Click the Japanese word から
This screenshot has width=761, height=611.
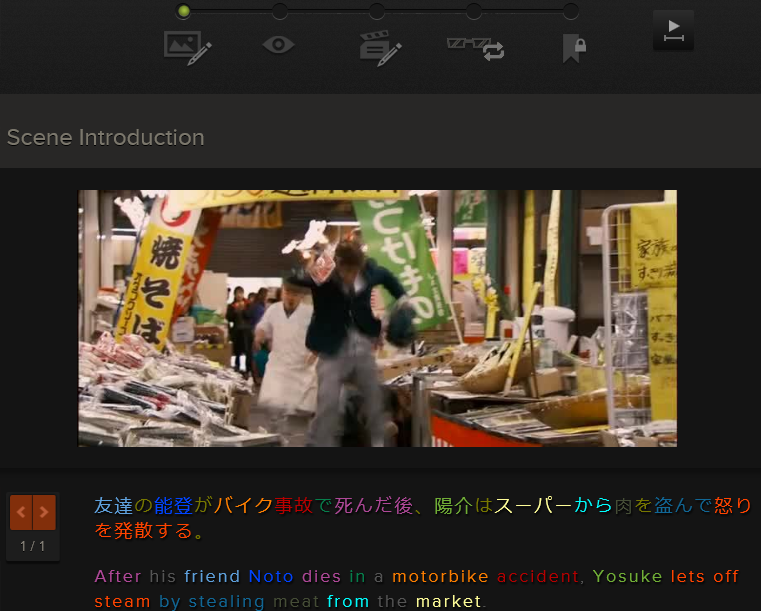[x=594, y=506]
